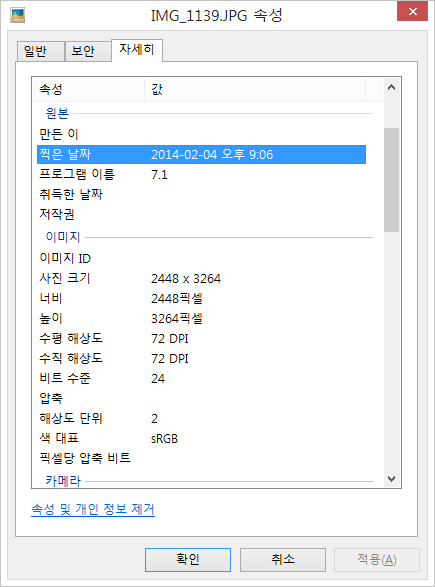Select the 이미지 ID row
Viewport: 435px width, 587px height.
point(201,258)
